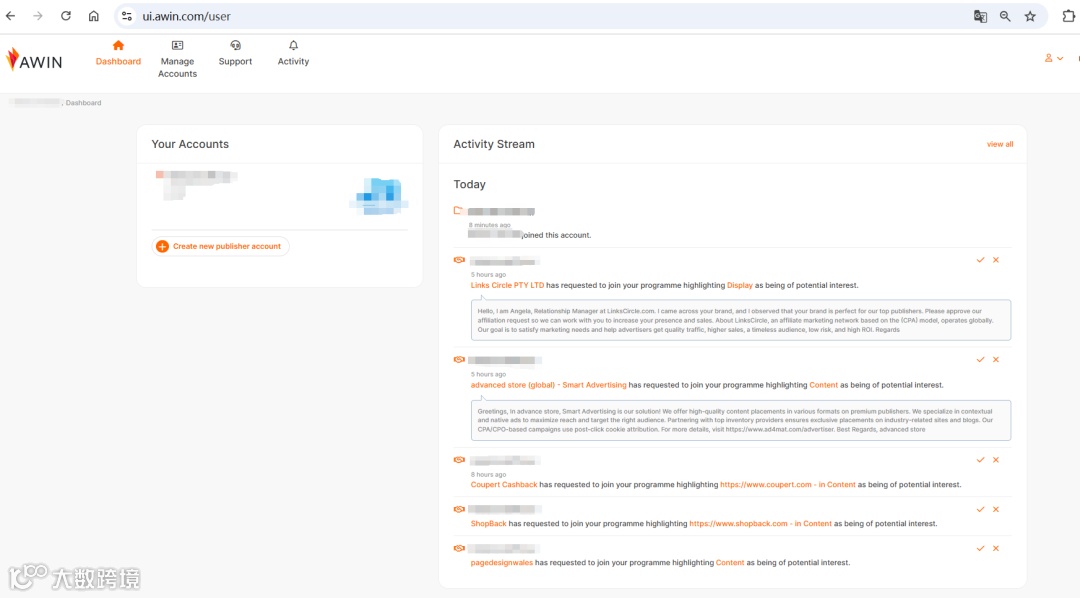
Task: Go back with the browser back arrow
Action: 10,16
